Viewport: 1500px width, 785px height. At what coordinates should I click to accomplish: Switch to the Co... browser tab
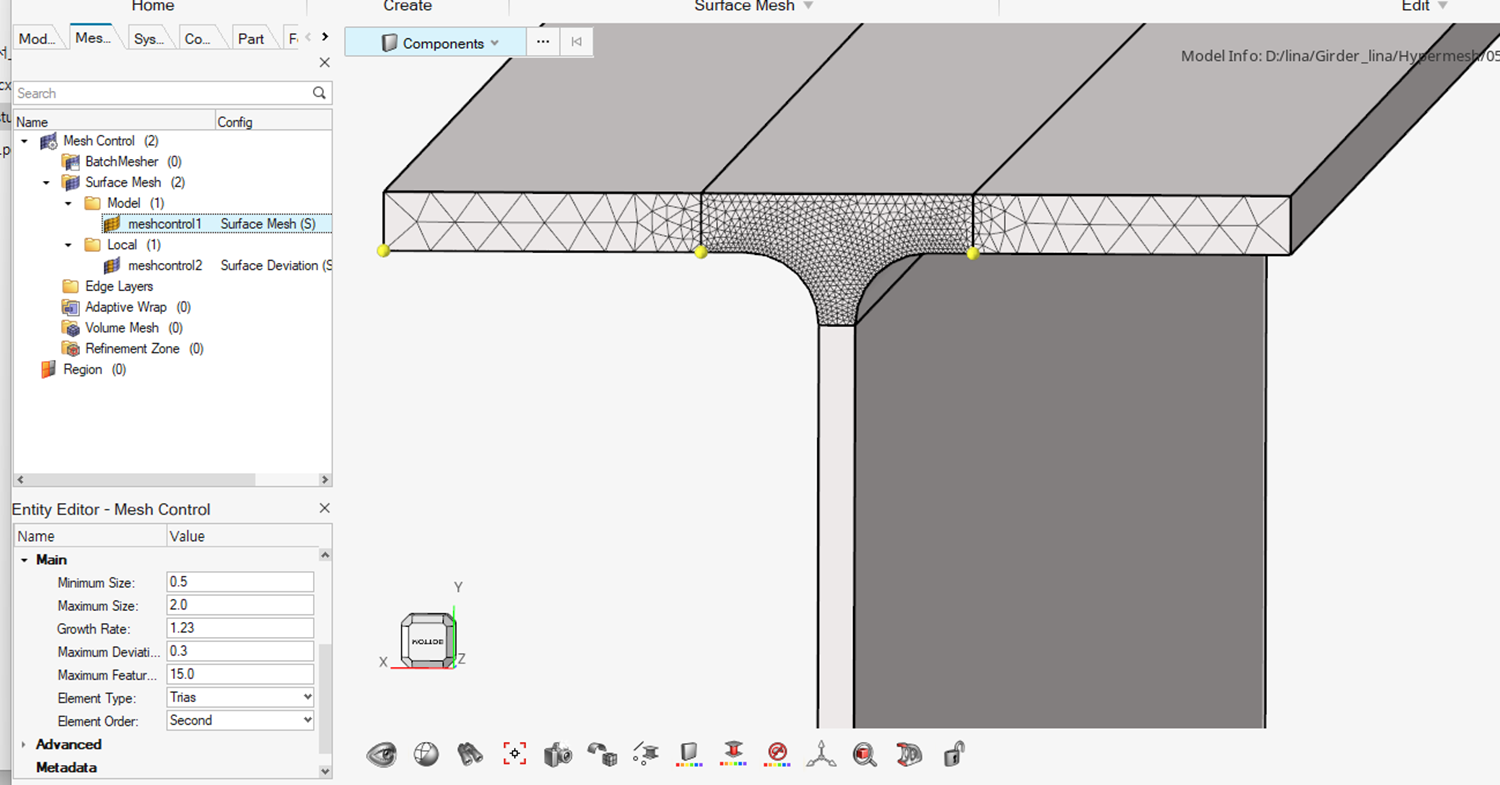[198, 39]
